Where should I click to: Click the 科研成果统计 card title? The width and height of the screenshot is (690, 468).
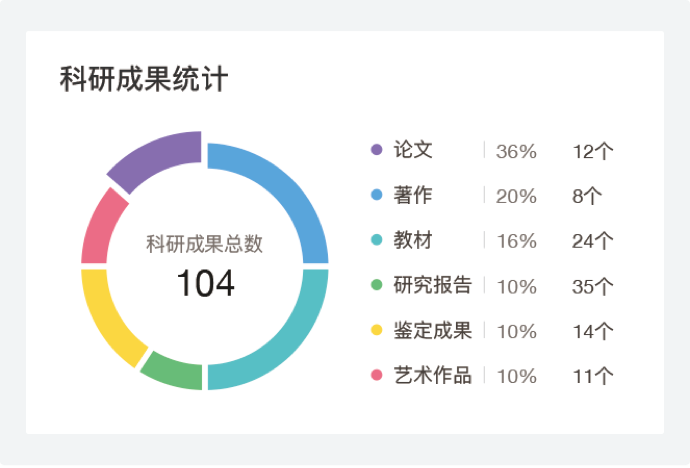pyautogui.click(x=144, y=79)
